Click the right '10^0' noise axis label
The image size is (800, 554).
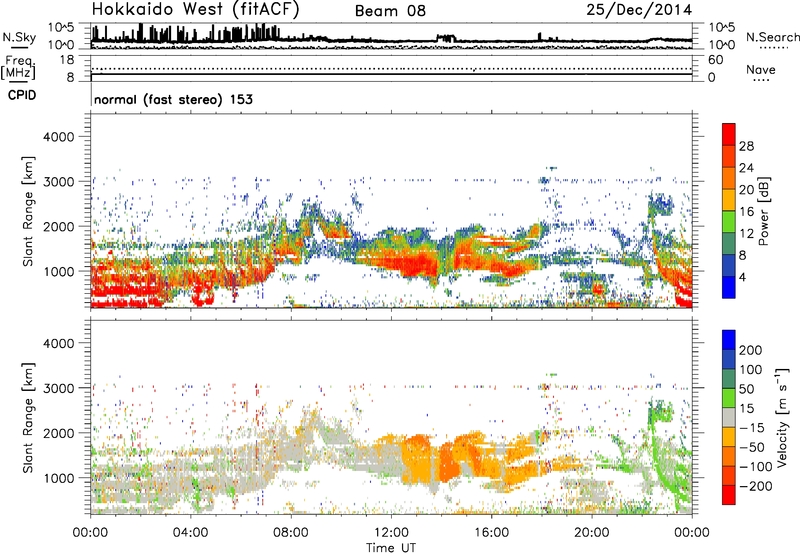coord(722,45)
